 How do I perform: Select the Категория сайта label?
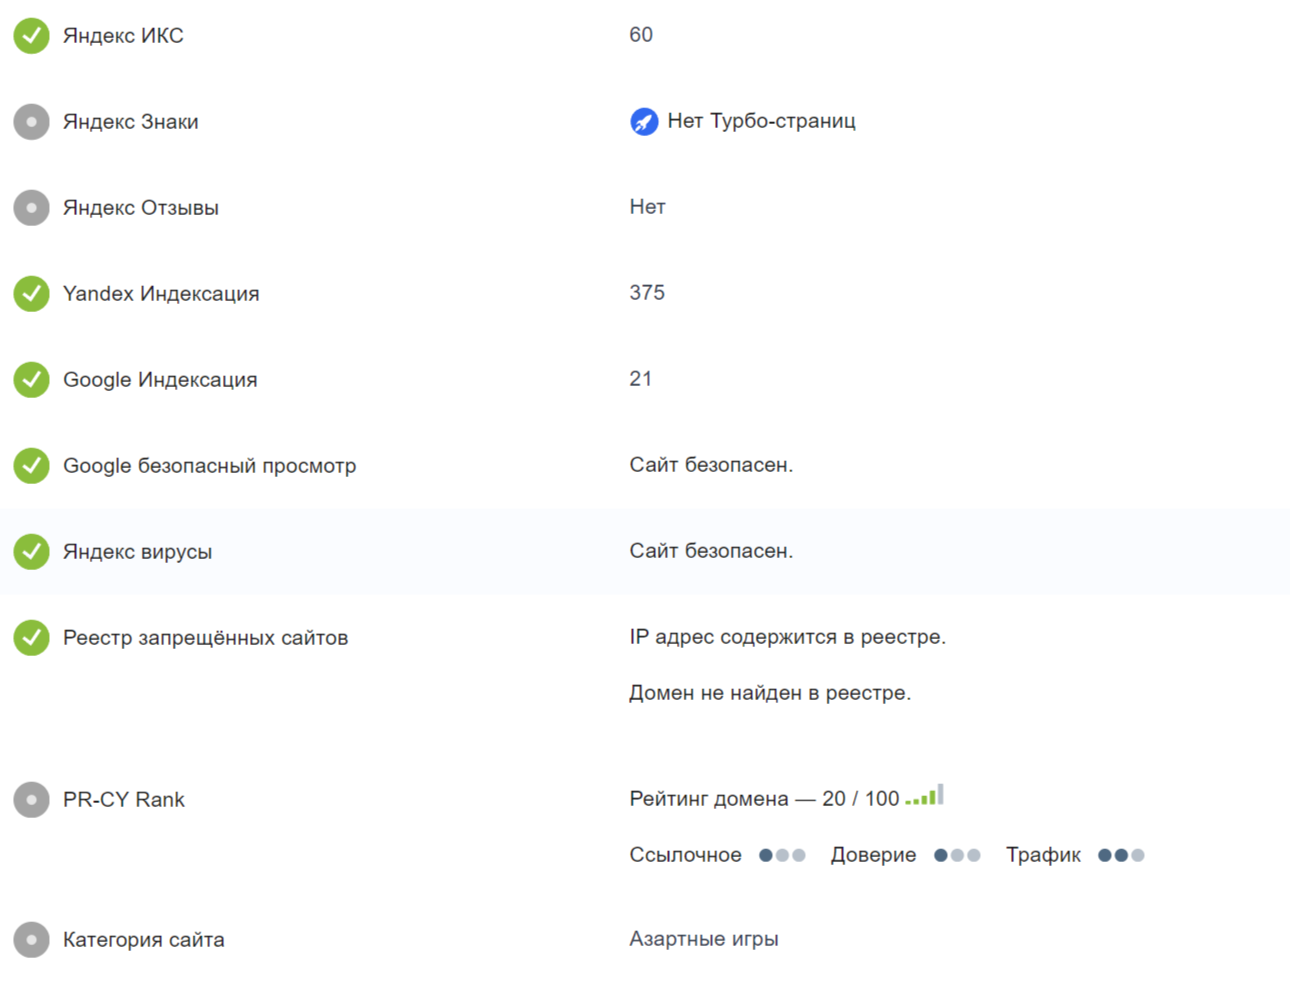pyautogui.click(x=144, y=940)
